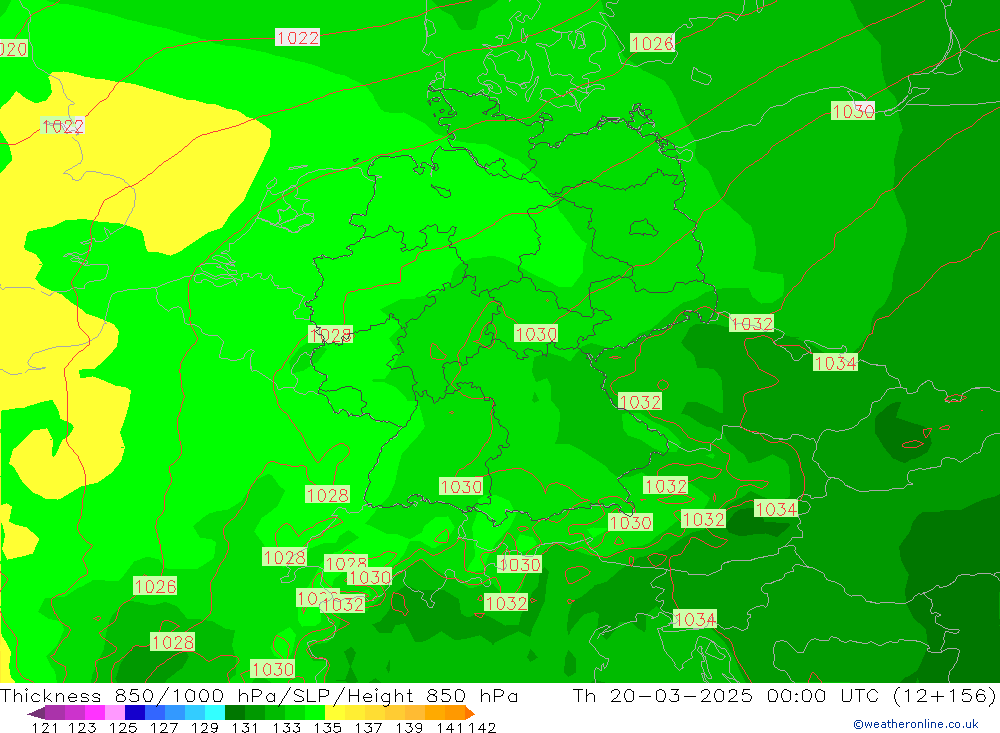
Task: Click the 'Th 20-03-2025 00:00 UTC (12+156)' timestamp
Action: 784,695
